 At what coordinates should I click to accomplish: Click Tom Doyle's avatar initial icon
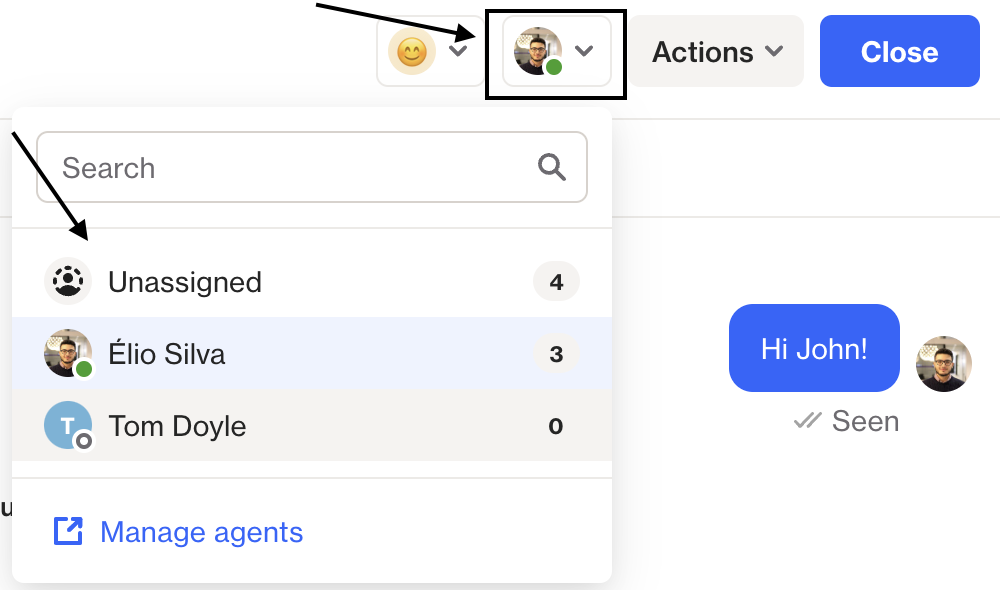tap(68, 425)
